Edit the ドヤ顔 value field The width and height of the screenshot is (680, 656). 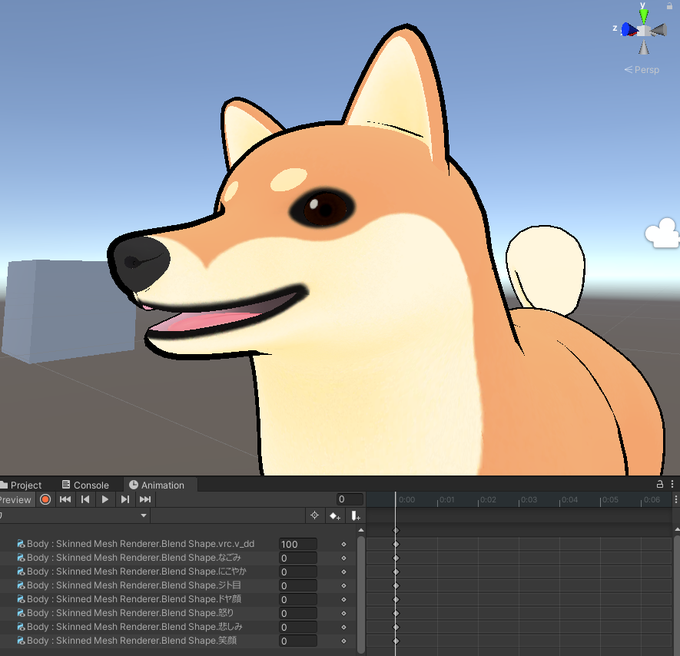(x=298, y=600)
